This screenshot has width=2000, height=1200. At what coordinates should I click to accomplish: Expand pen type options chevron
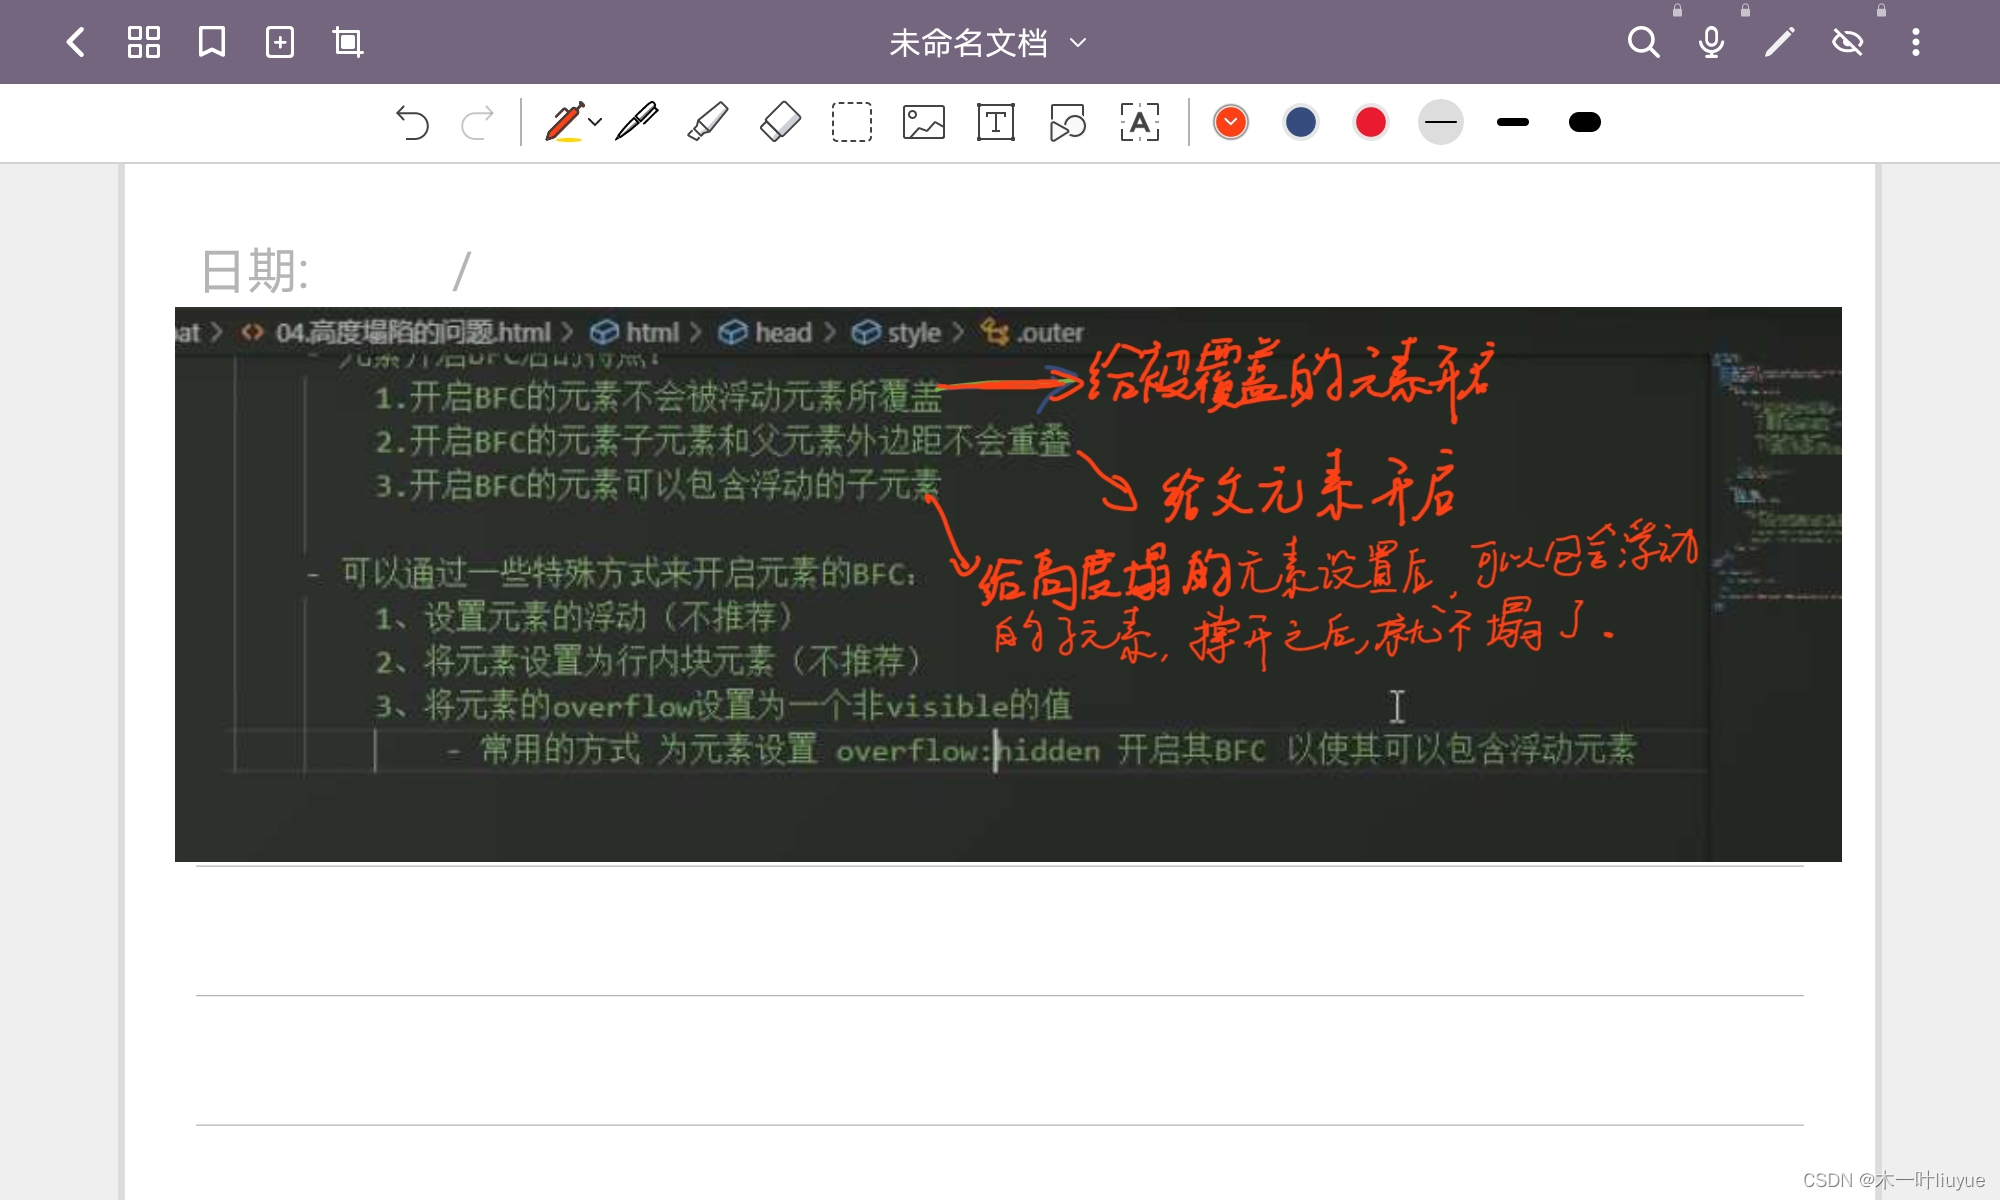click(595, 122)
